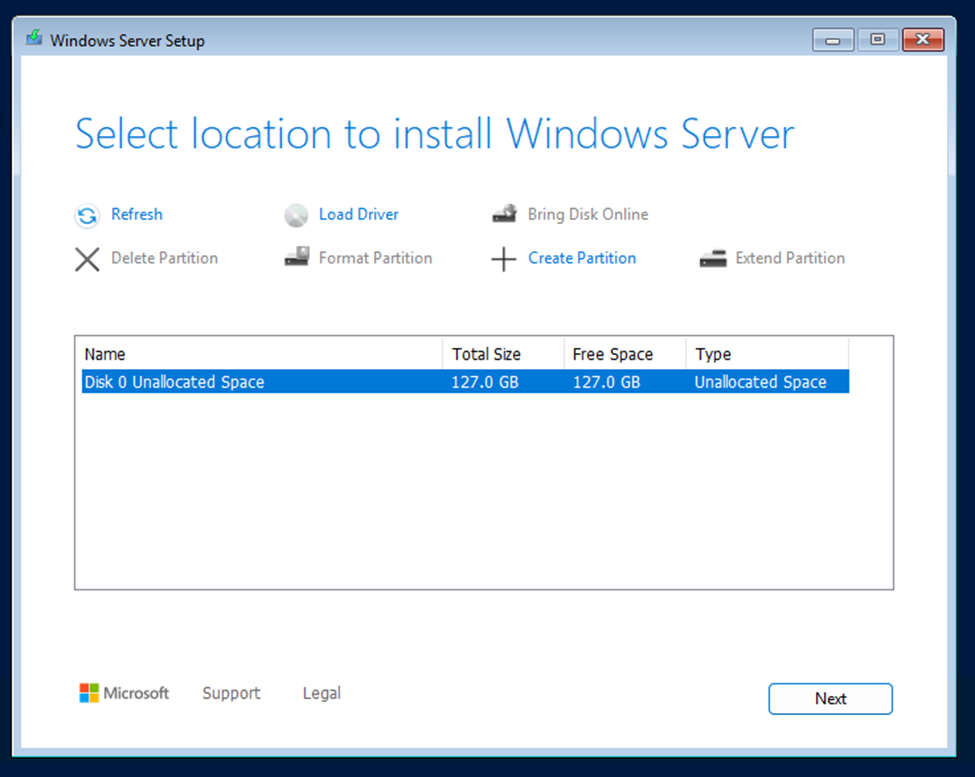
Task: Maximize the Windows Server Setup window
Action: click(877, 40)
